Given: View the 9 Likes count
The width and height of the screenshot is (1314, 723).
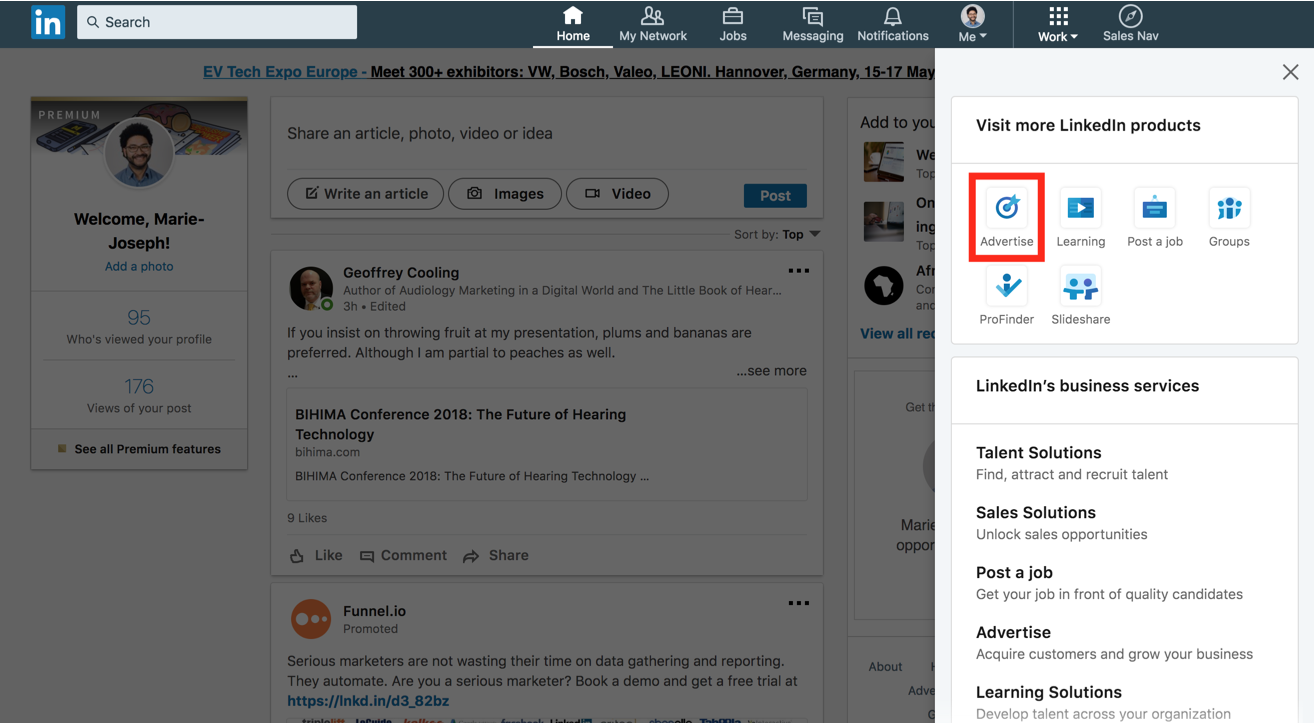Looking at the screenshot, I should coord(307,518).
